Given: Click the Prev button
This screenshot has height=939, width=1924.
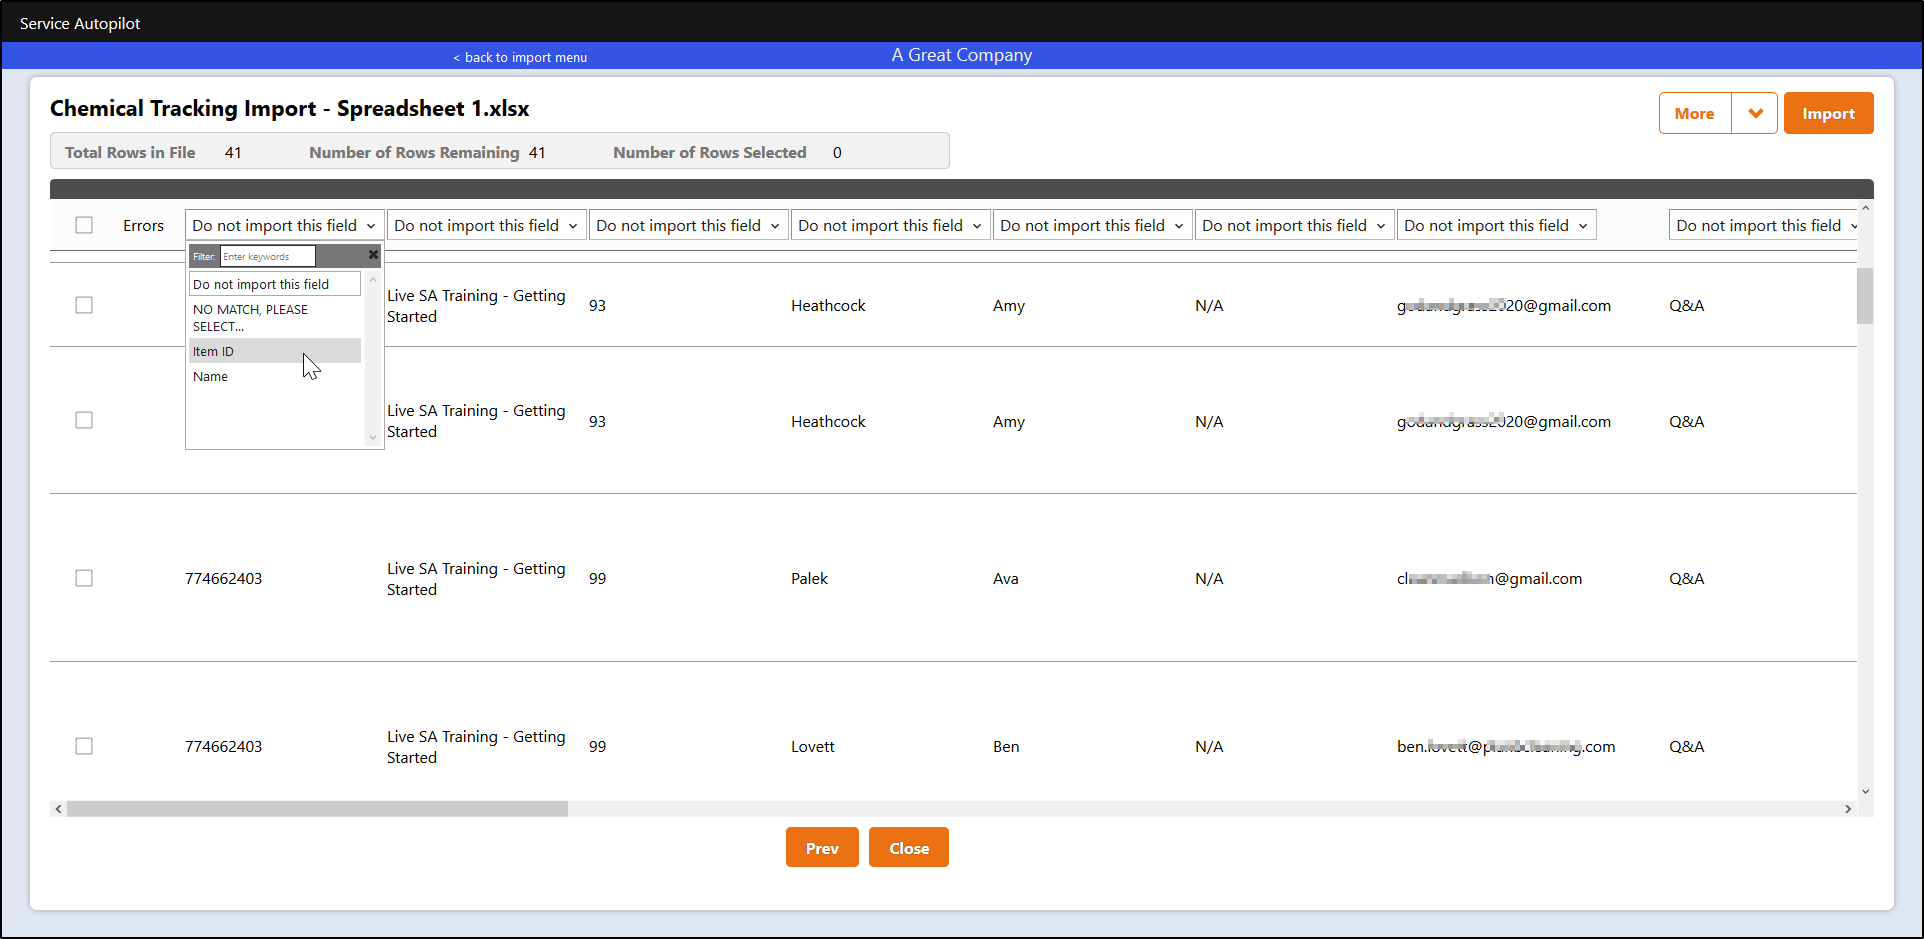Looking at the screenshot, I should (x=822, y=847).
